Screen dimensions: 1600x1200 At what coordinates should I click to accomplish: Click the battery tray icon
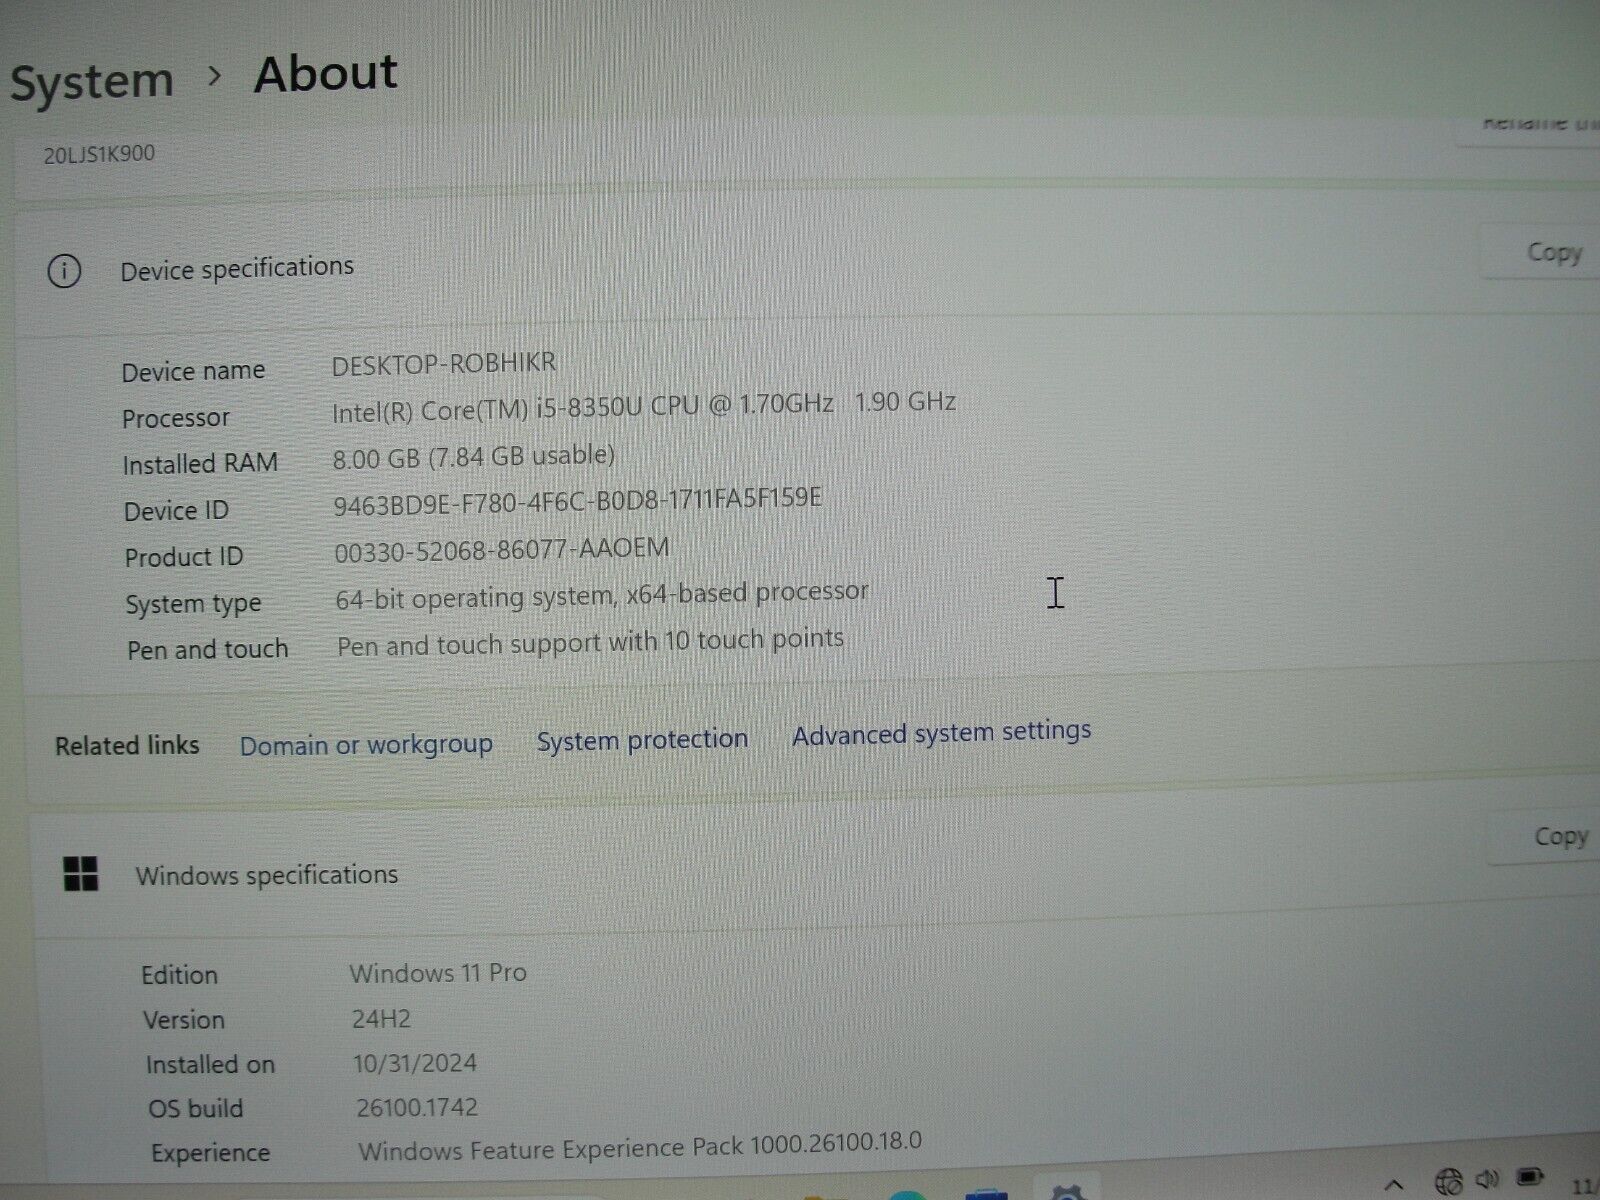1529,1177
